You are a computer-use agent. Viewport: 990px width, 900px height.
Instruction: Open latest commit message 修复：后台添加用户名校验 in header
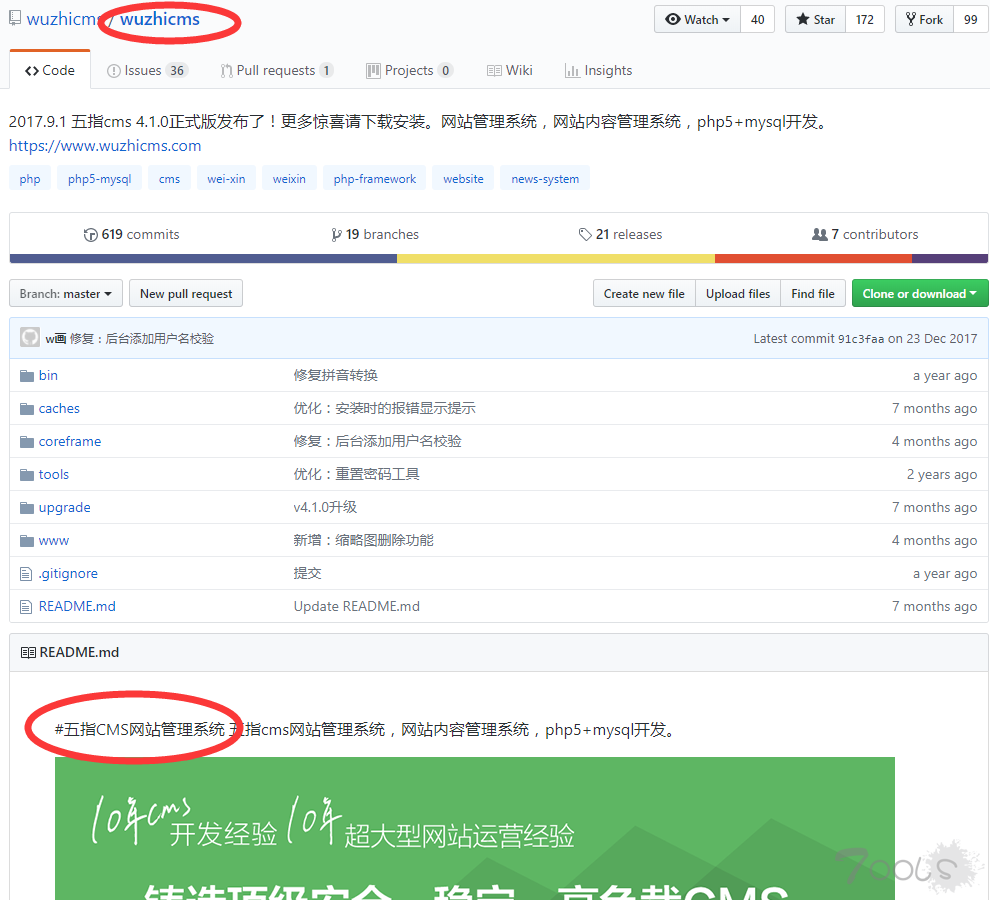(141, 339)
